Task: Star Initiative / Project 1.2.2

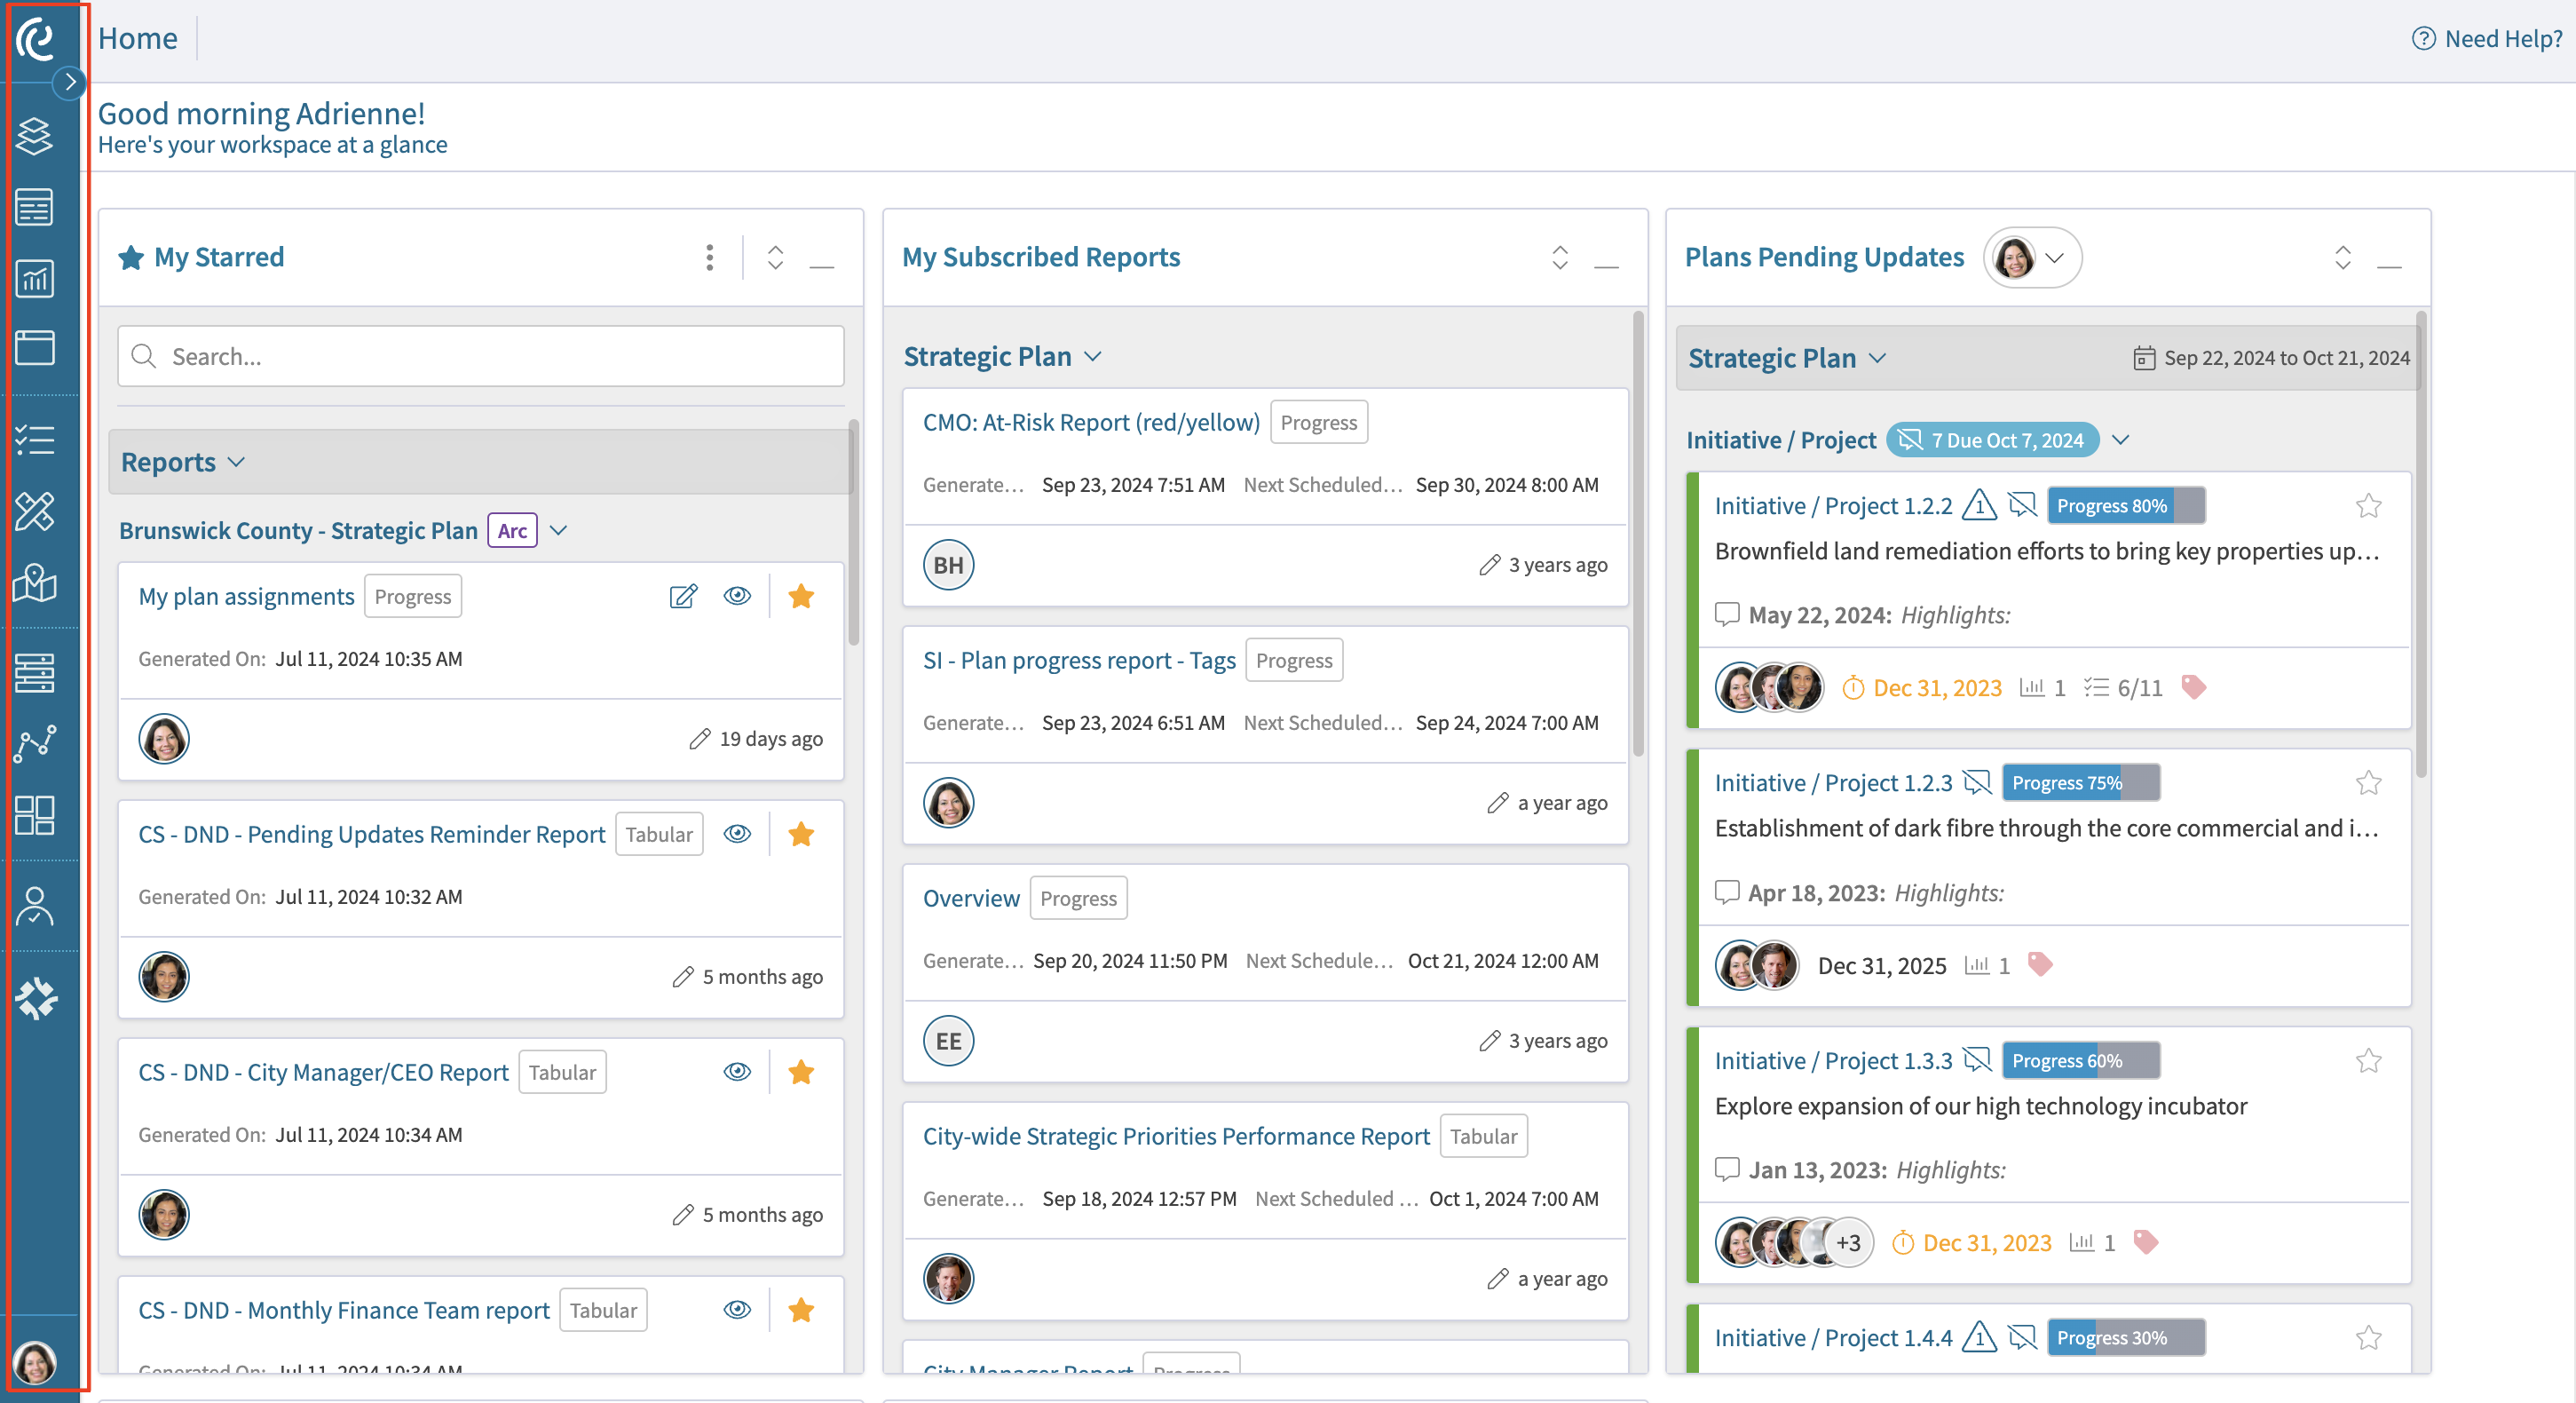Action: tap(2368, 506)
